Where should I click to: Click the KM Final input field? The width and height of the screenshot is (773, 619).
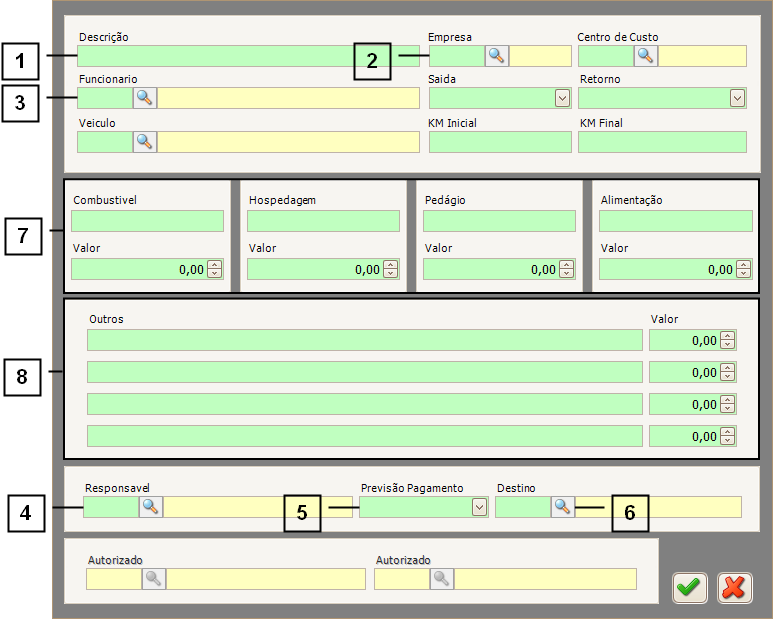pos(662,142)
